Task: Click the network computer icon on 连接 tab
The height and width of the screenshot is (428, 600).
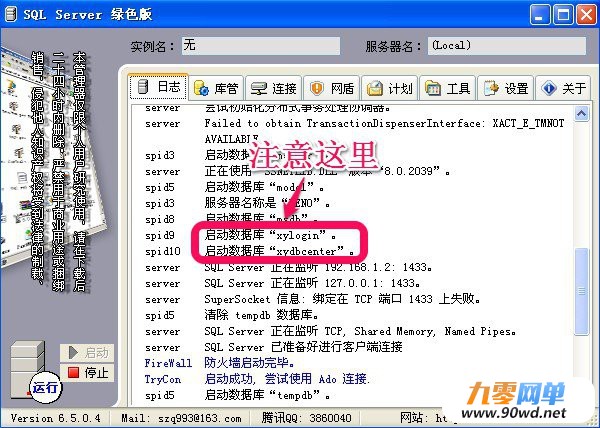Action: (x=259, y=89)
